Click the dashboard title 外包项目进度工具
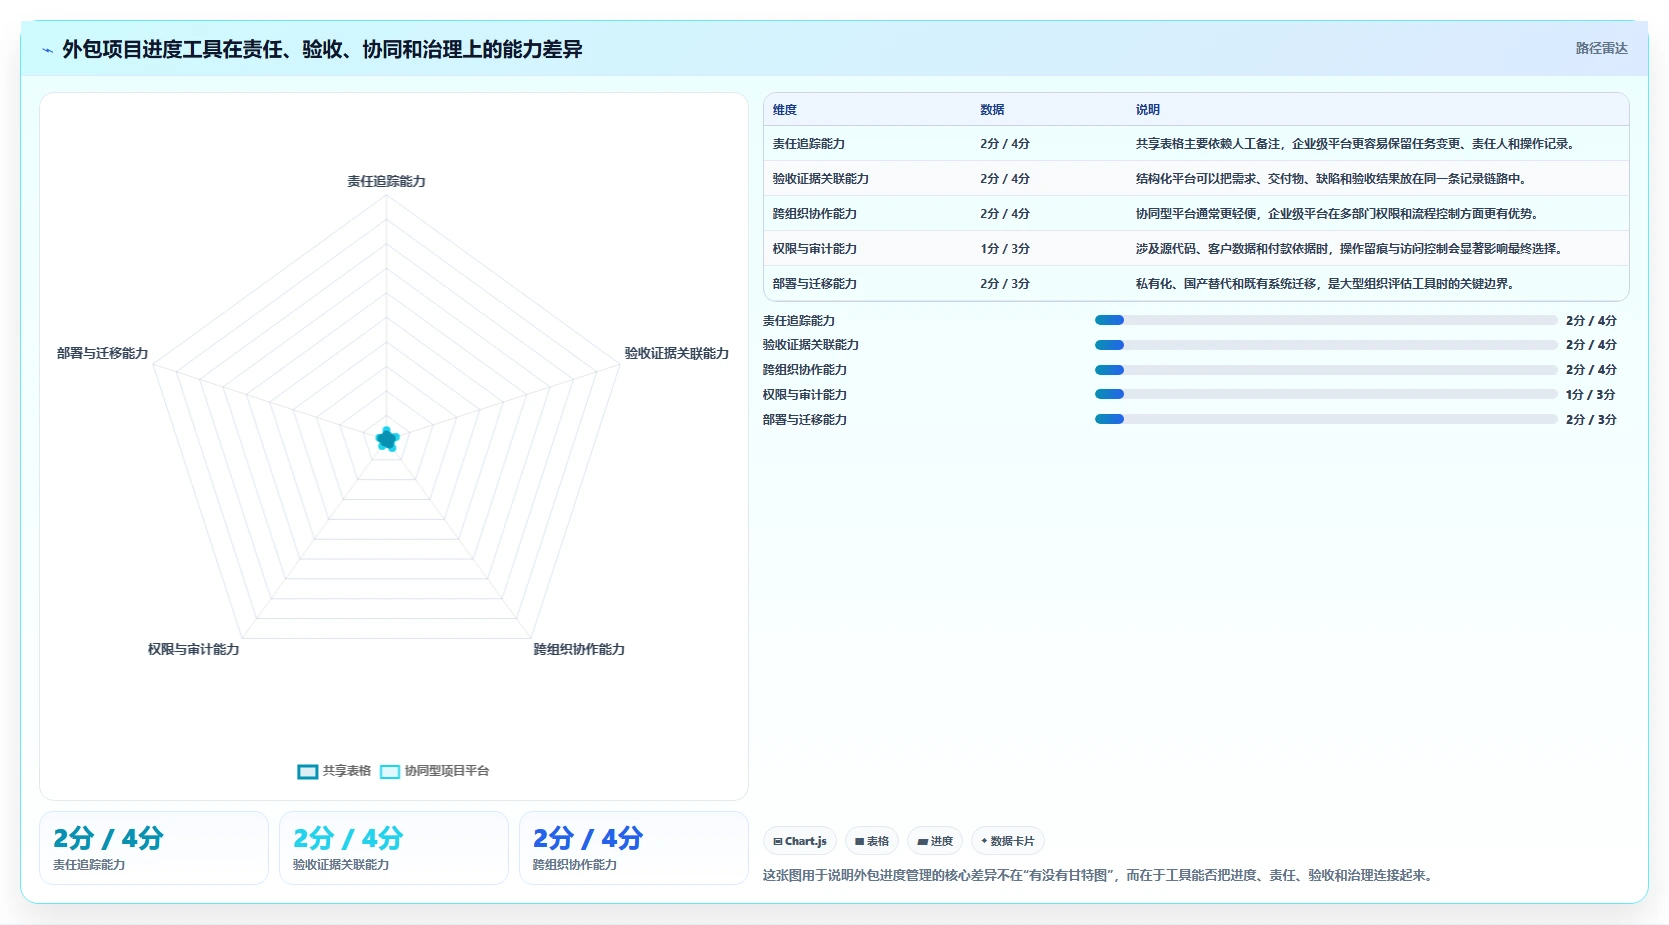This screenshot has height=925, width=1669. tap(322, 49)
